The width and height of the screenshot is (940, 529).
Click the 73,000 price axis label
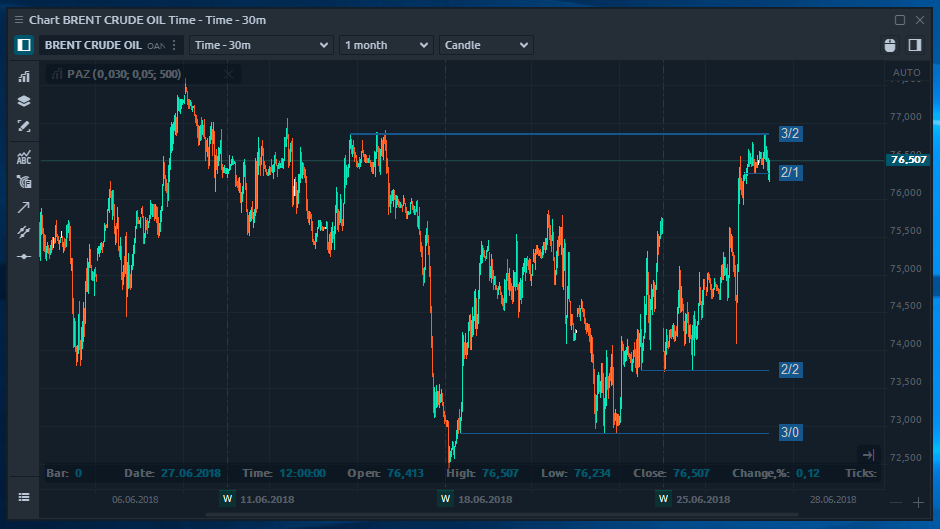click(x=906, y=419)
